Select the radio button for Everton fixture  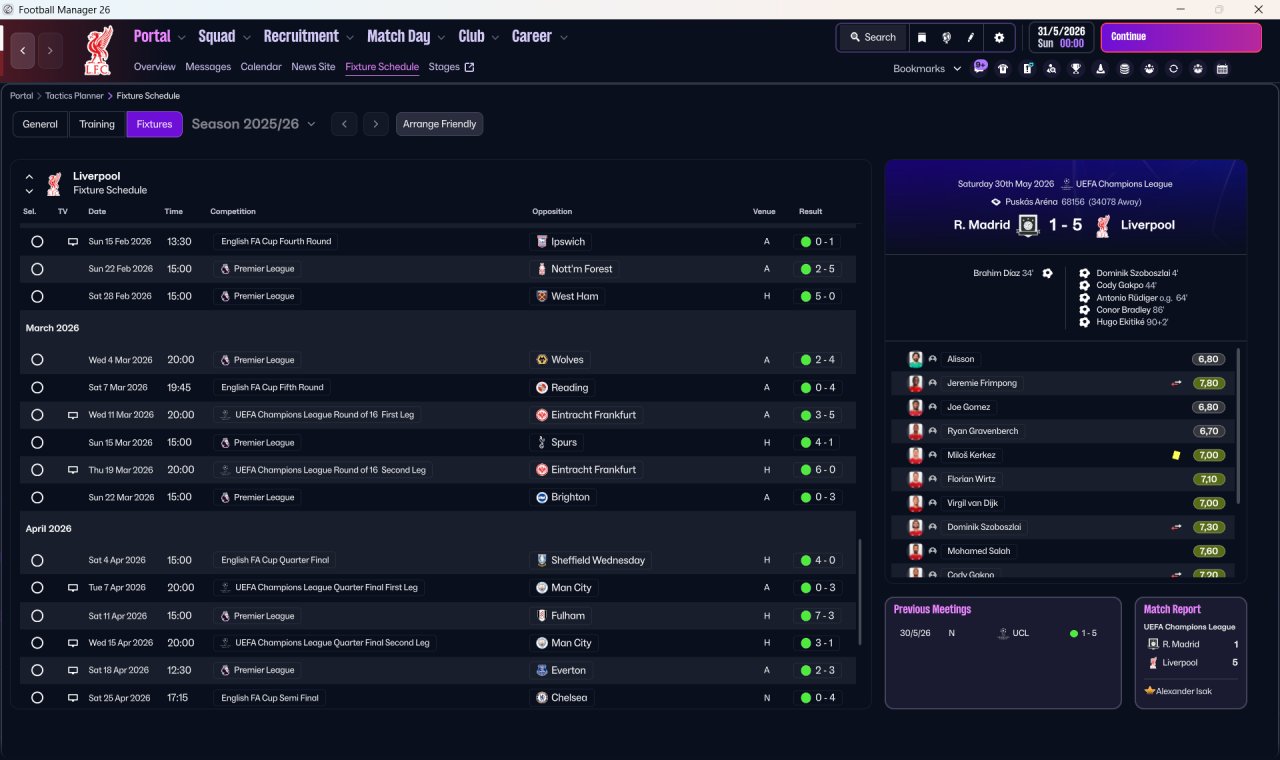coord(37,671)
